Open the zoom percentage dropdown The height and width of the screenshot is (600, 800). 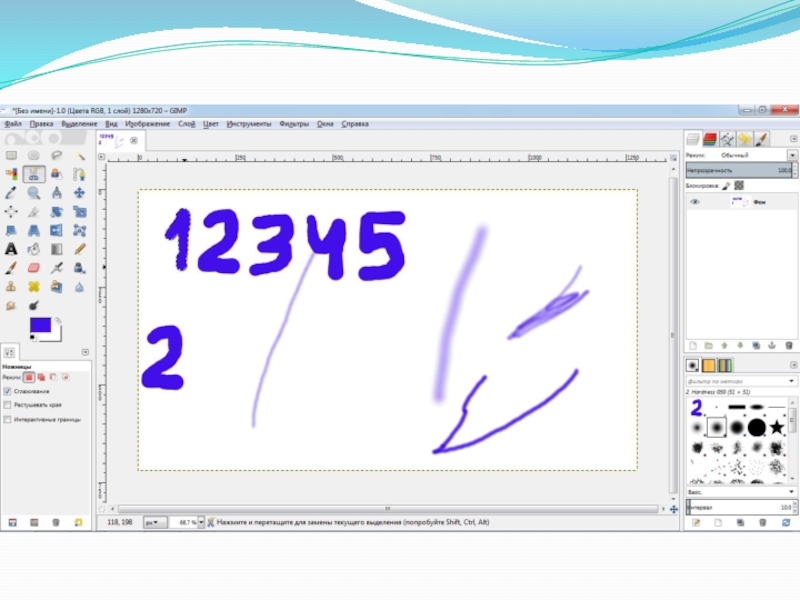click(x=201, y=522)
